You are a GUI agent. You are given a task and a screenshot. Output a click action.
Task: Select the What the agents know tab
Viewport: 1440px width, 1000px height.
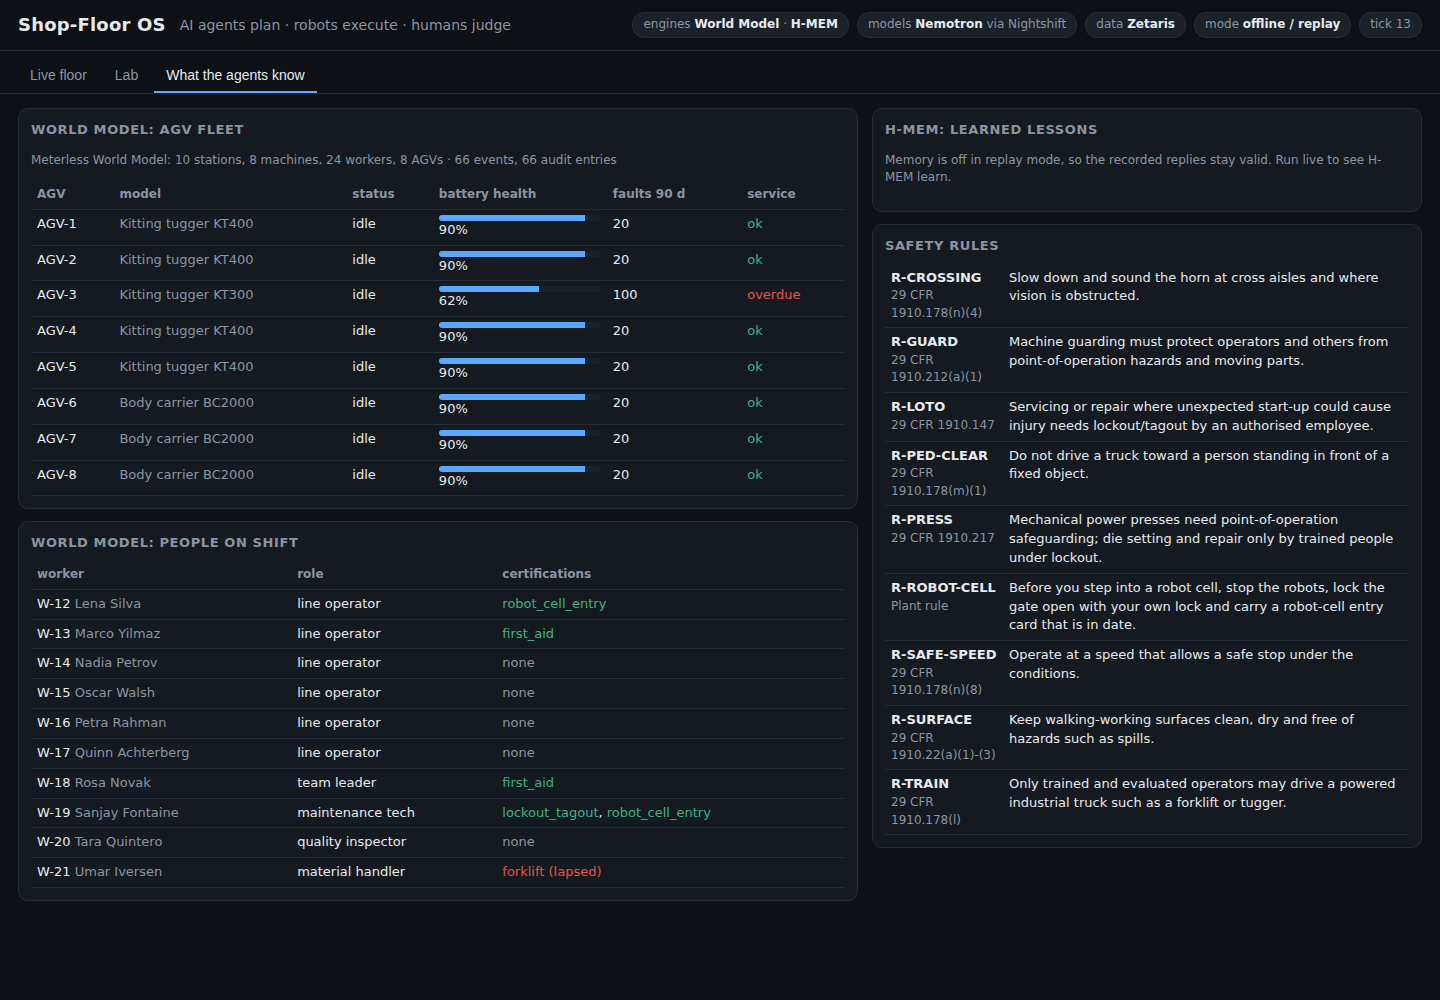pyautogui.click(x=235, y=75)
